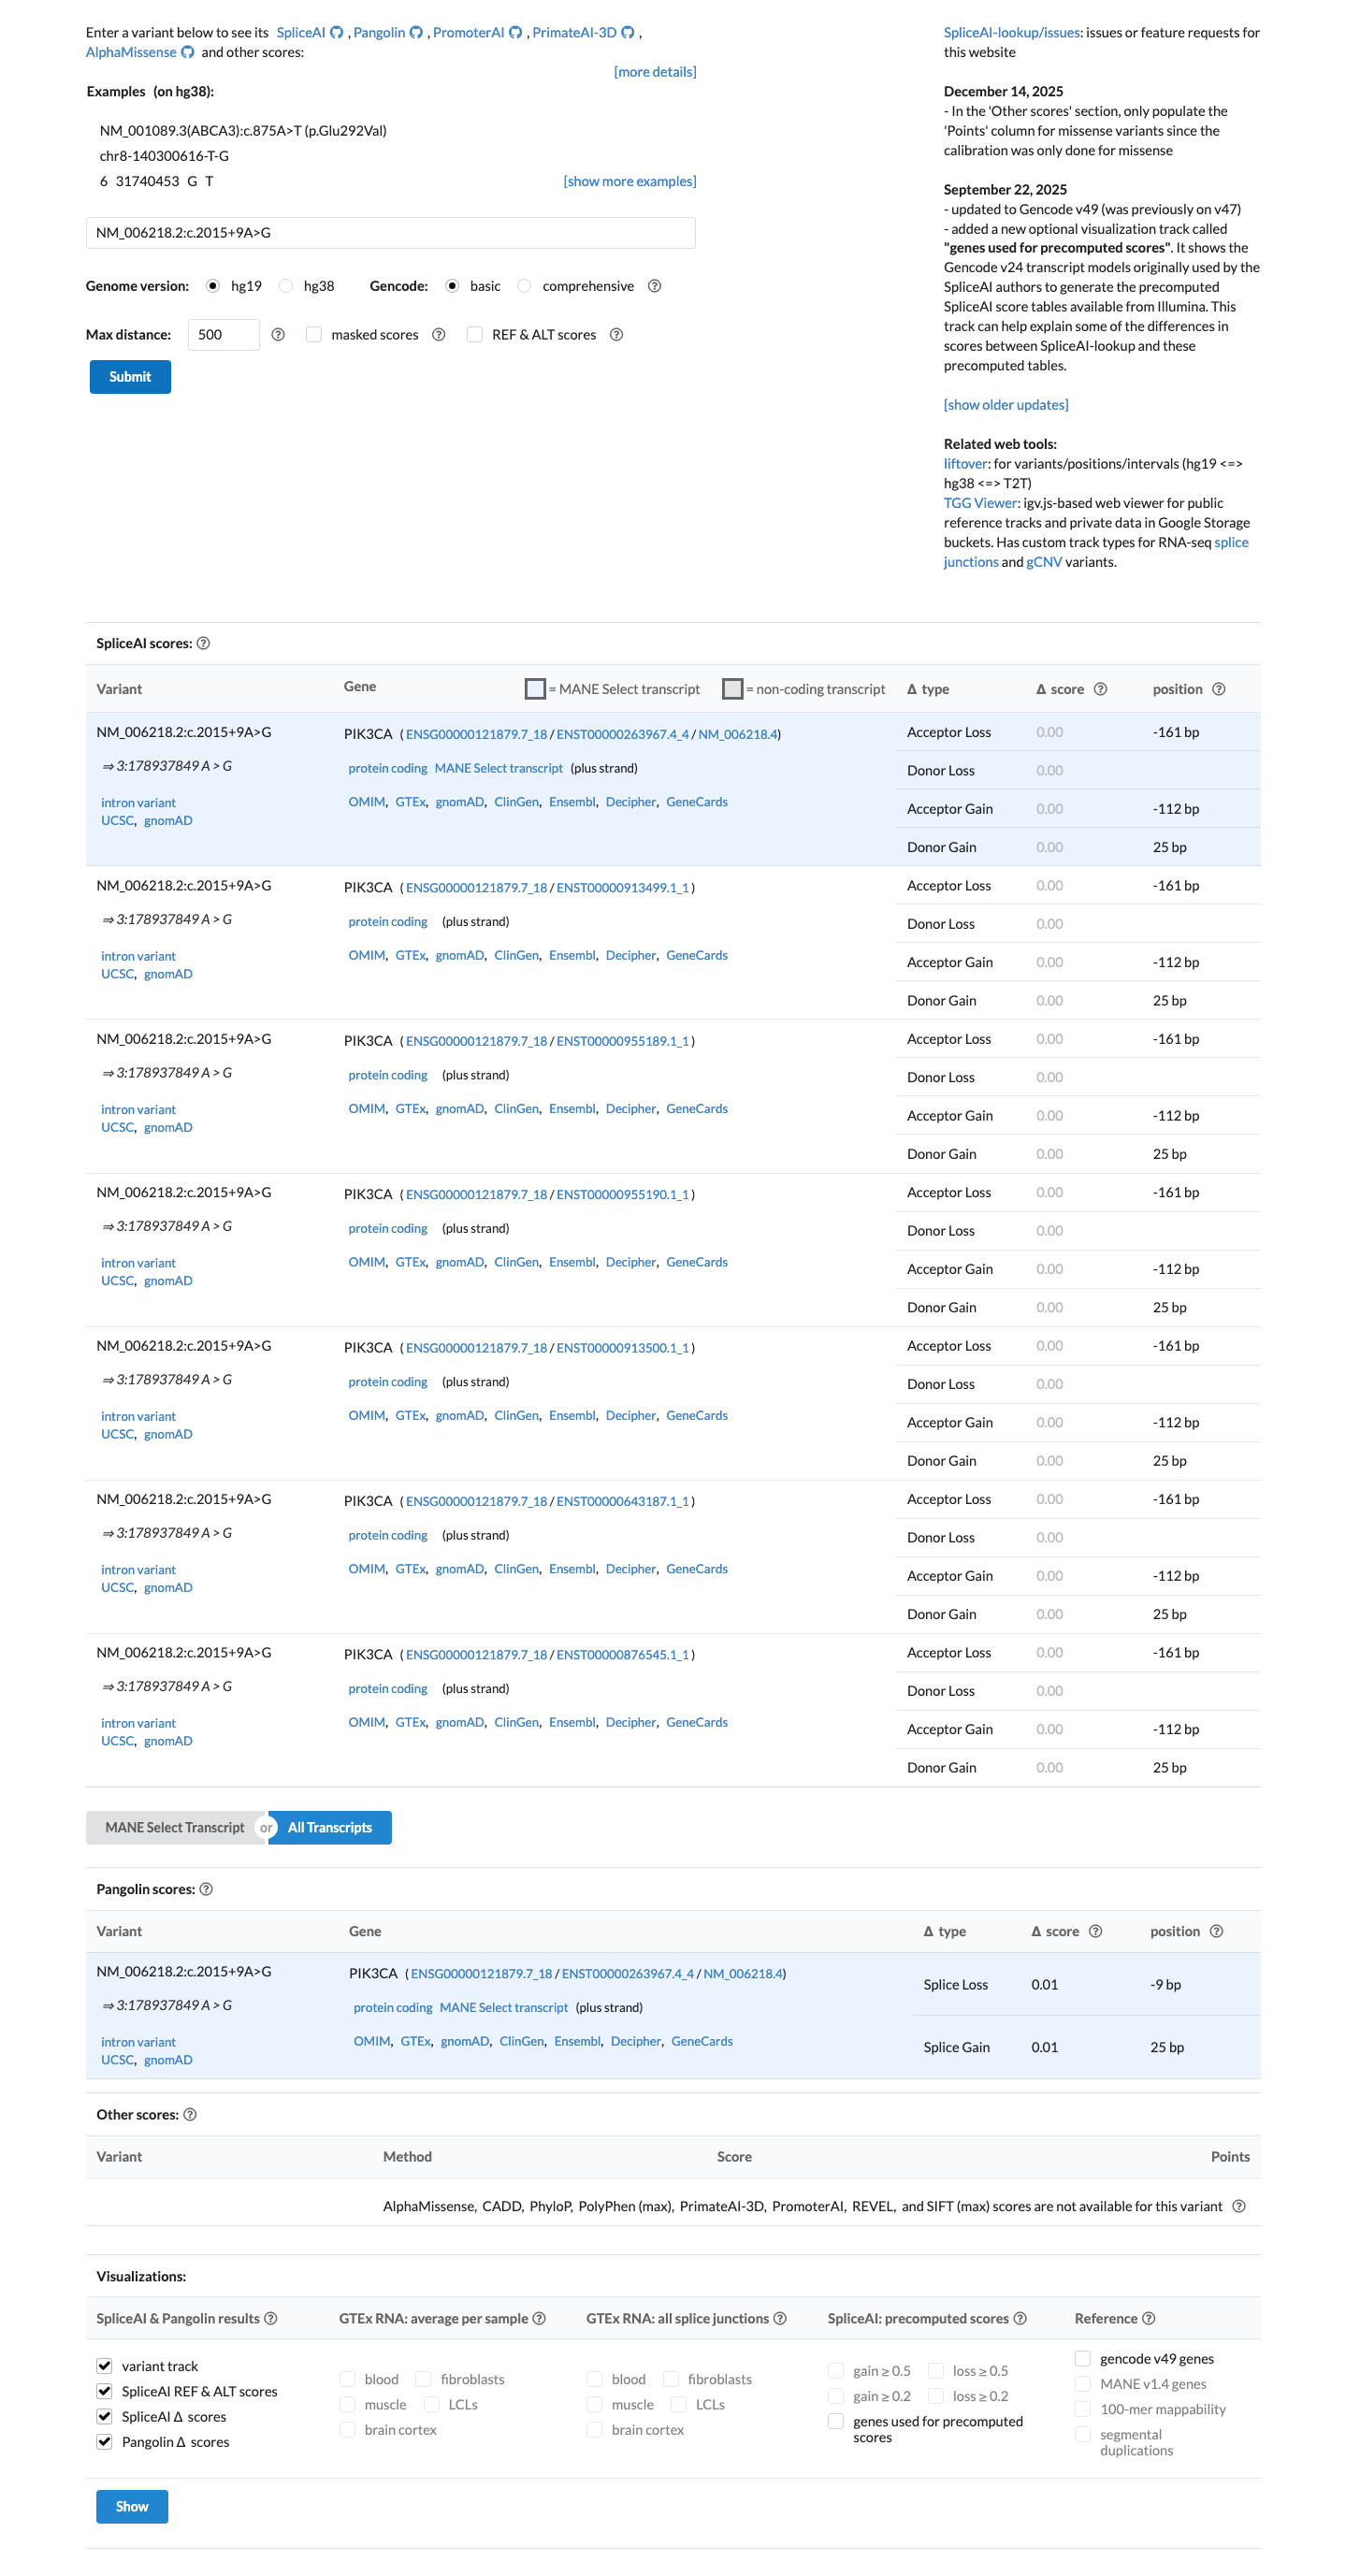Open the PrimateAI-3D GitHub icon link
The image size is (1360, 2576).
(x=627, y=32)
